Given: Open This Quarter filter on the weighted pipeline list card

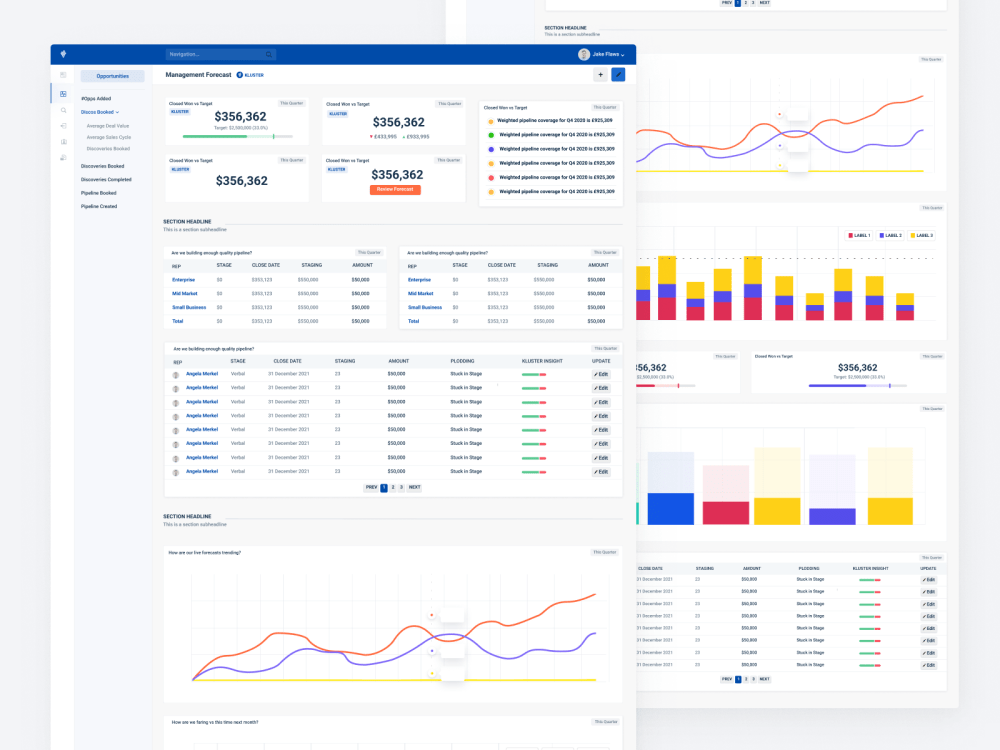Looking at the screenshot, I should pyautogui.click(x=605, y=107).
